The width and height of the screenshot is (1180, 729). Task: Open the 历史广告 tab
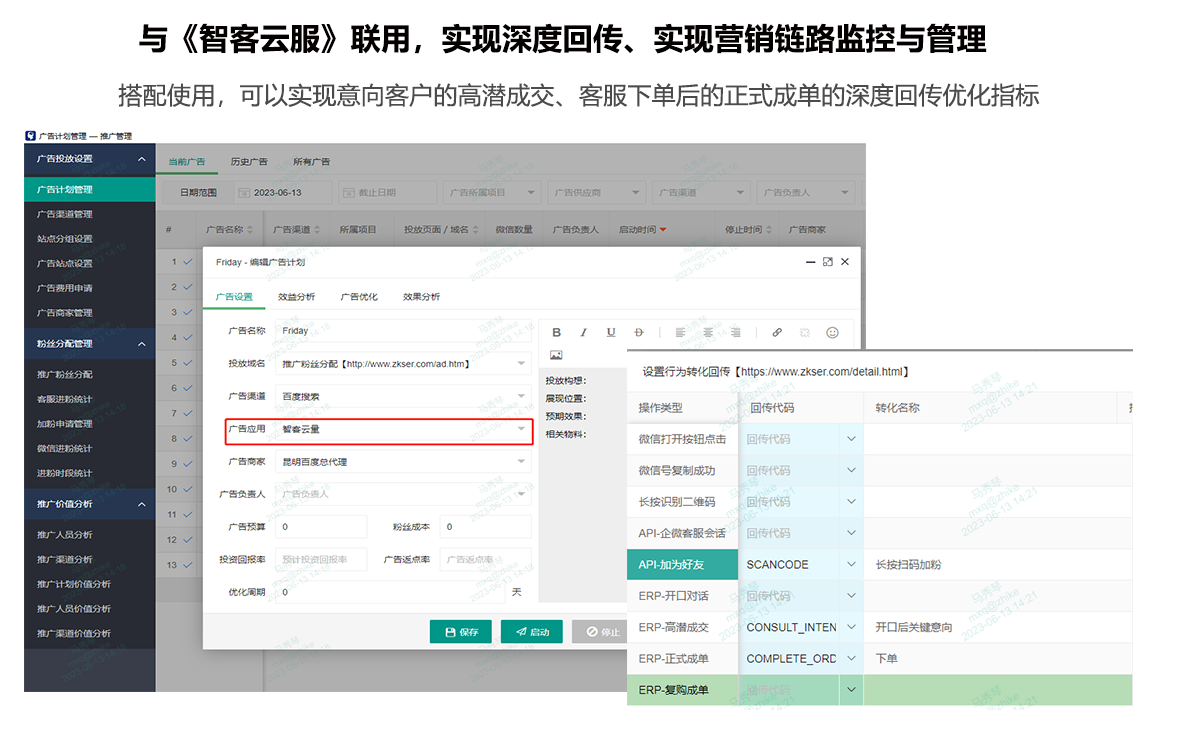click(x=249, y=162)
